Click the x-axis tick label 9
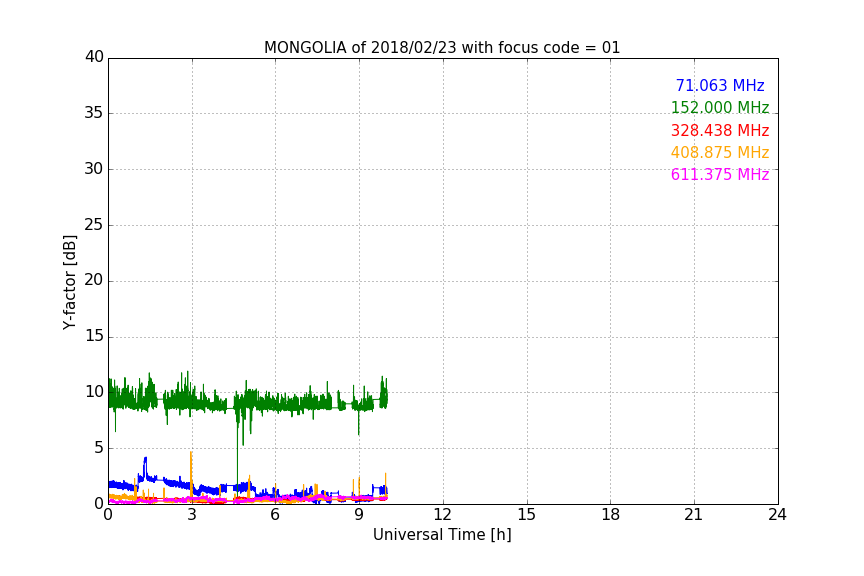 point(359,515)
